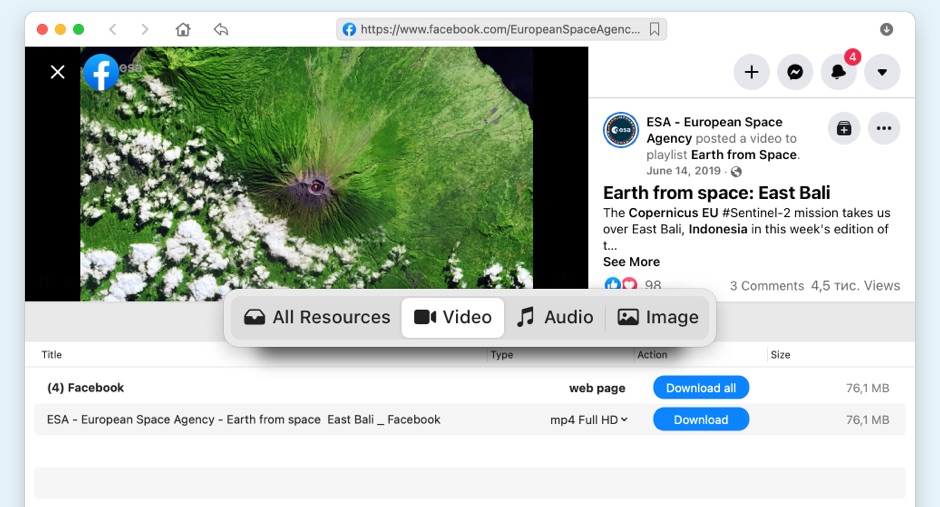The image size is (940, 507).
Task: Open notifications bell with 4 badge
Action: point(839,72)
